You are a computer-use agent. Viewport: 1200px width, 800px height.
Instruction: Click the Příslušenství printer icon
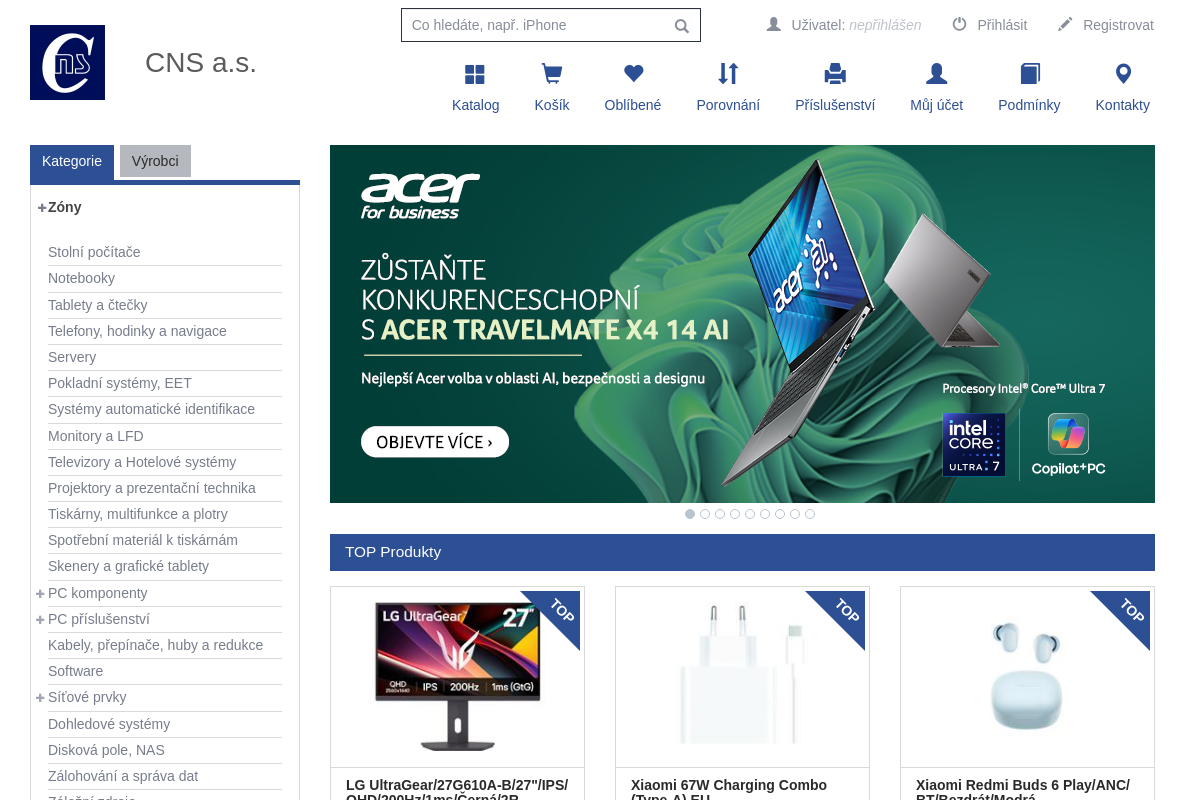point(835,74)
